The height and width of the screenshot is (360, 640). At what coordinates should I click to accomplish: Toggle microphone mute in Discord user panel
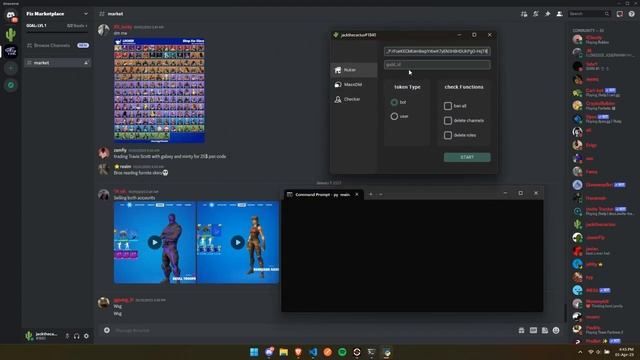tap(67, 336)
